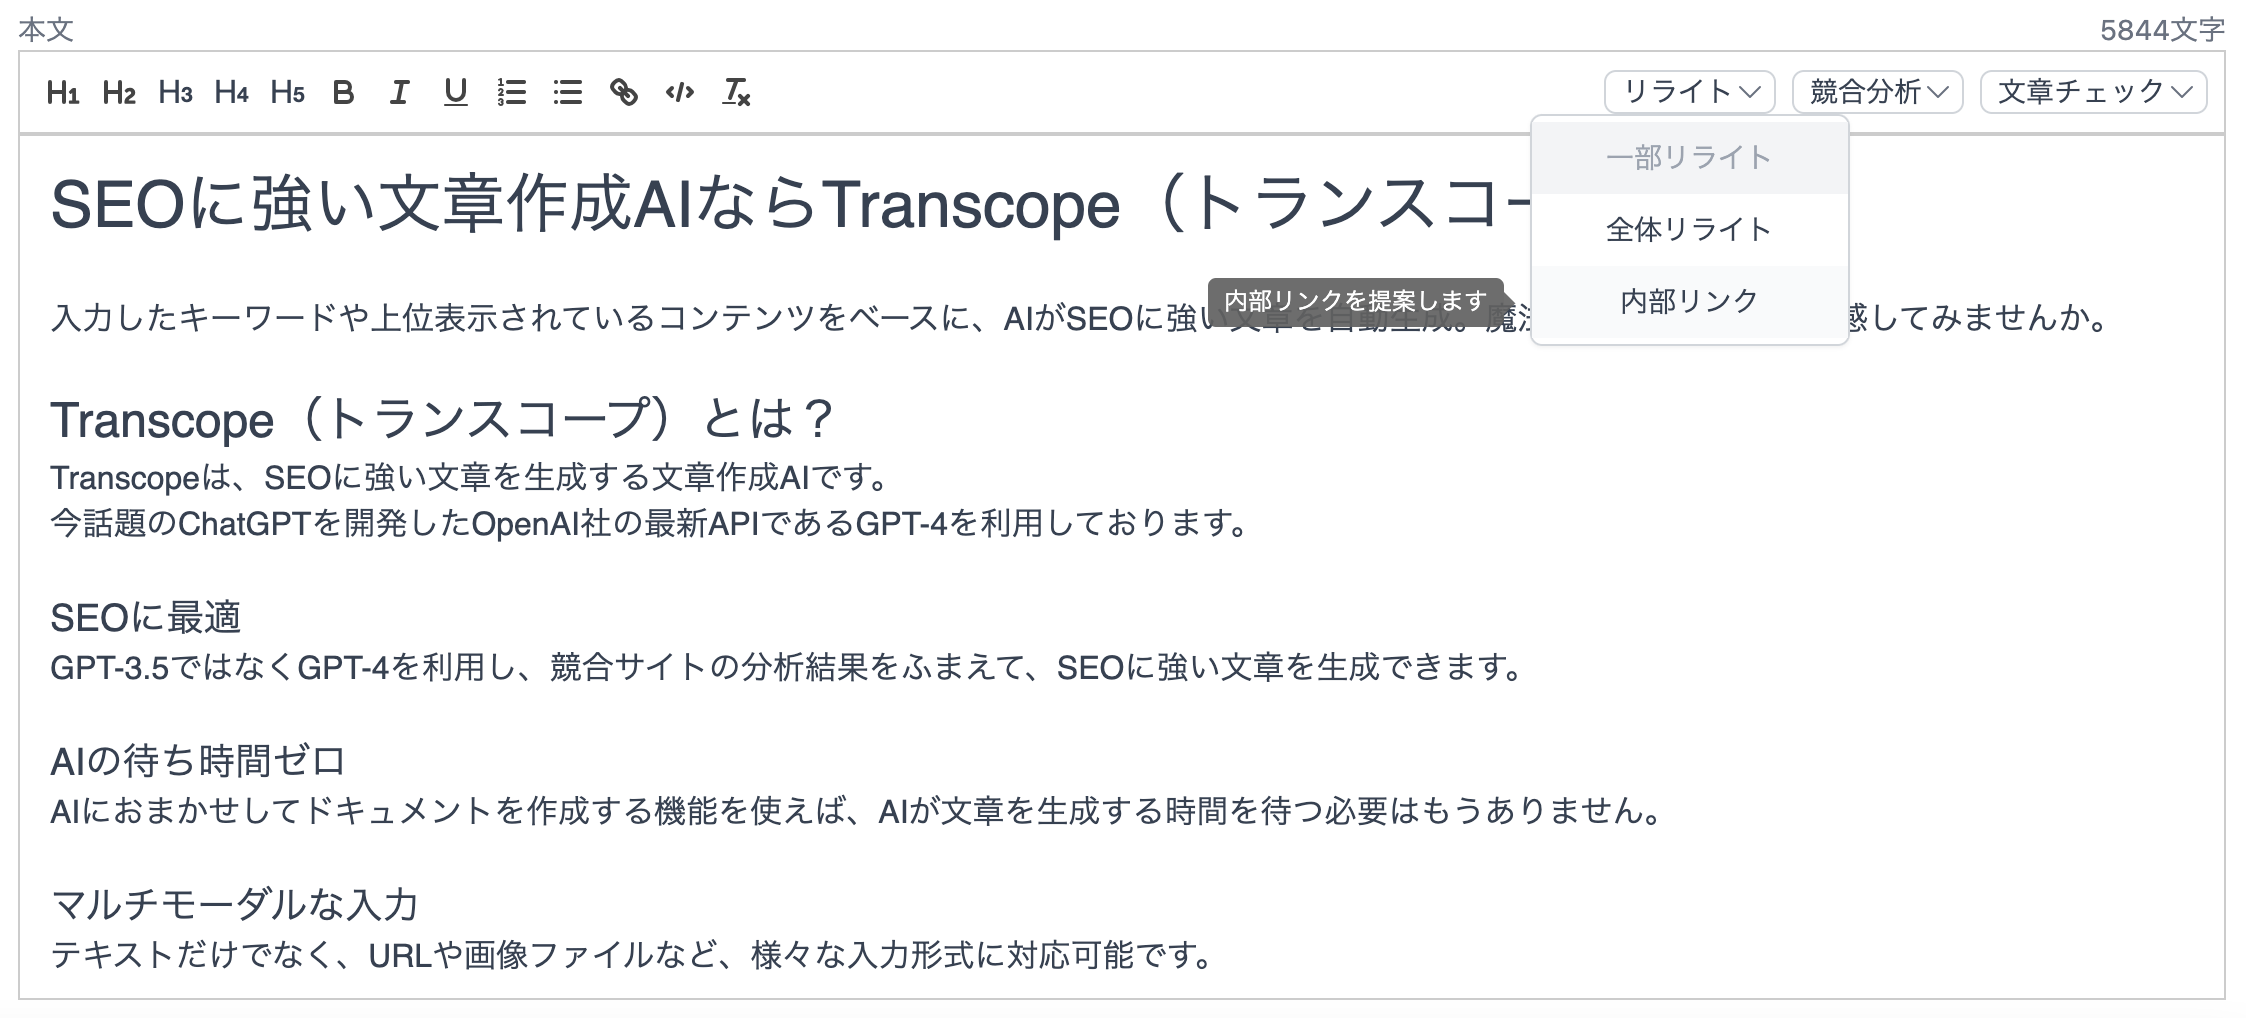Insert a code block
The image size is (2246, 1018).
click(x=679, y=93)
